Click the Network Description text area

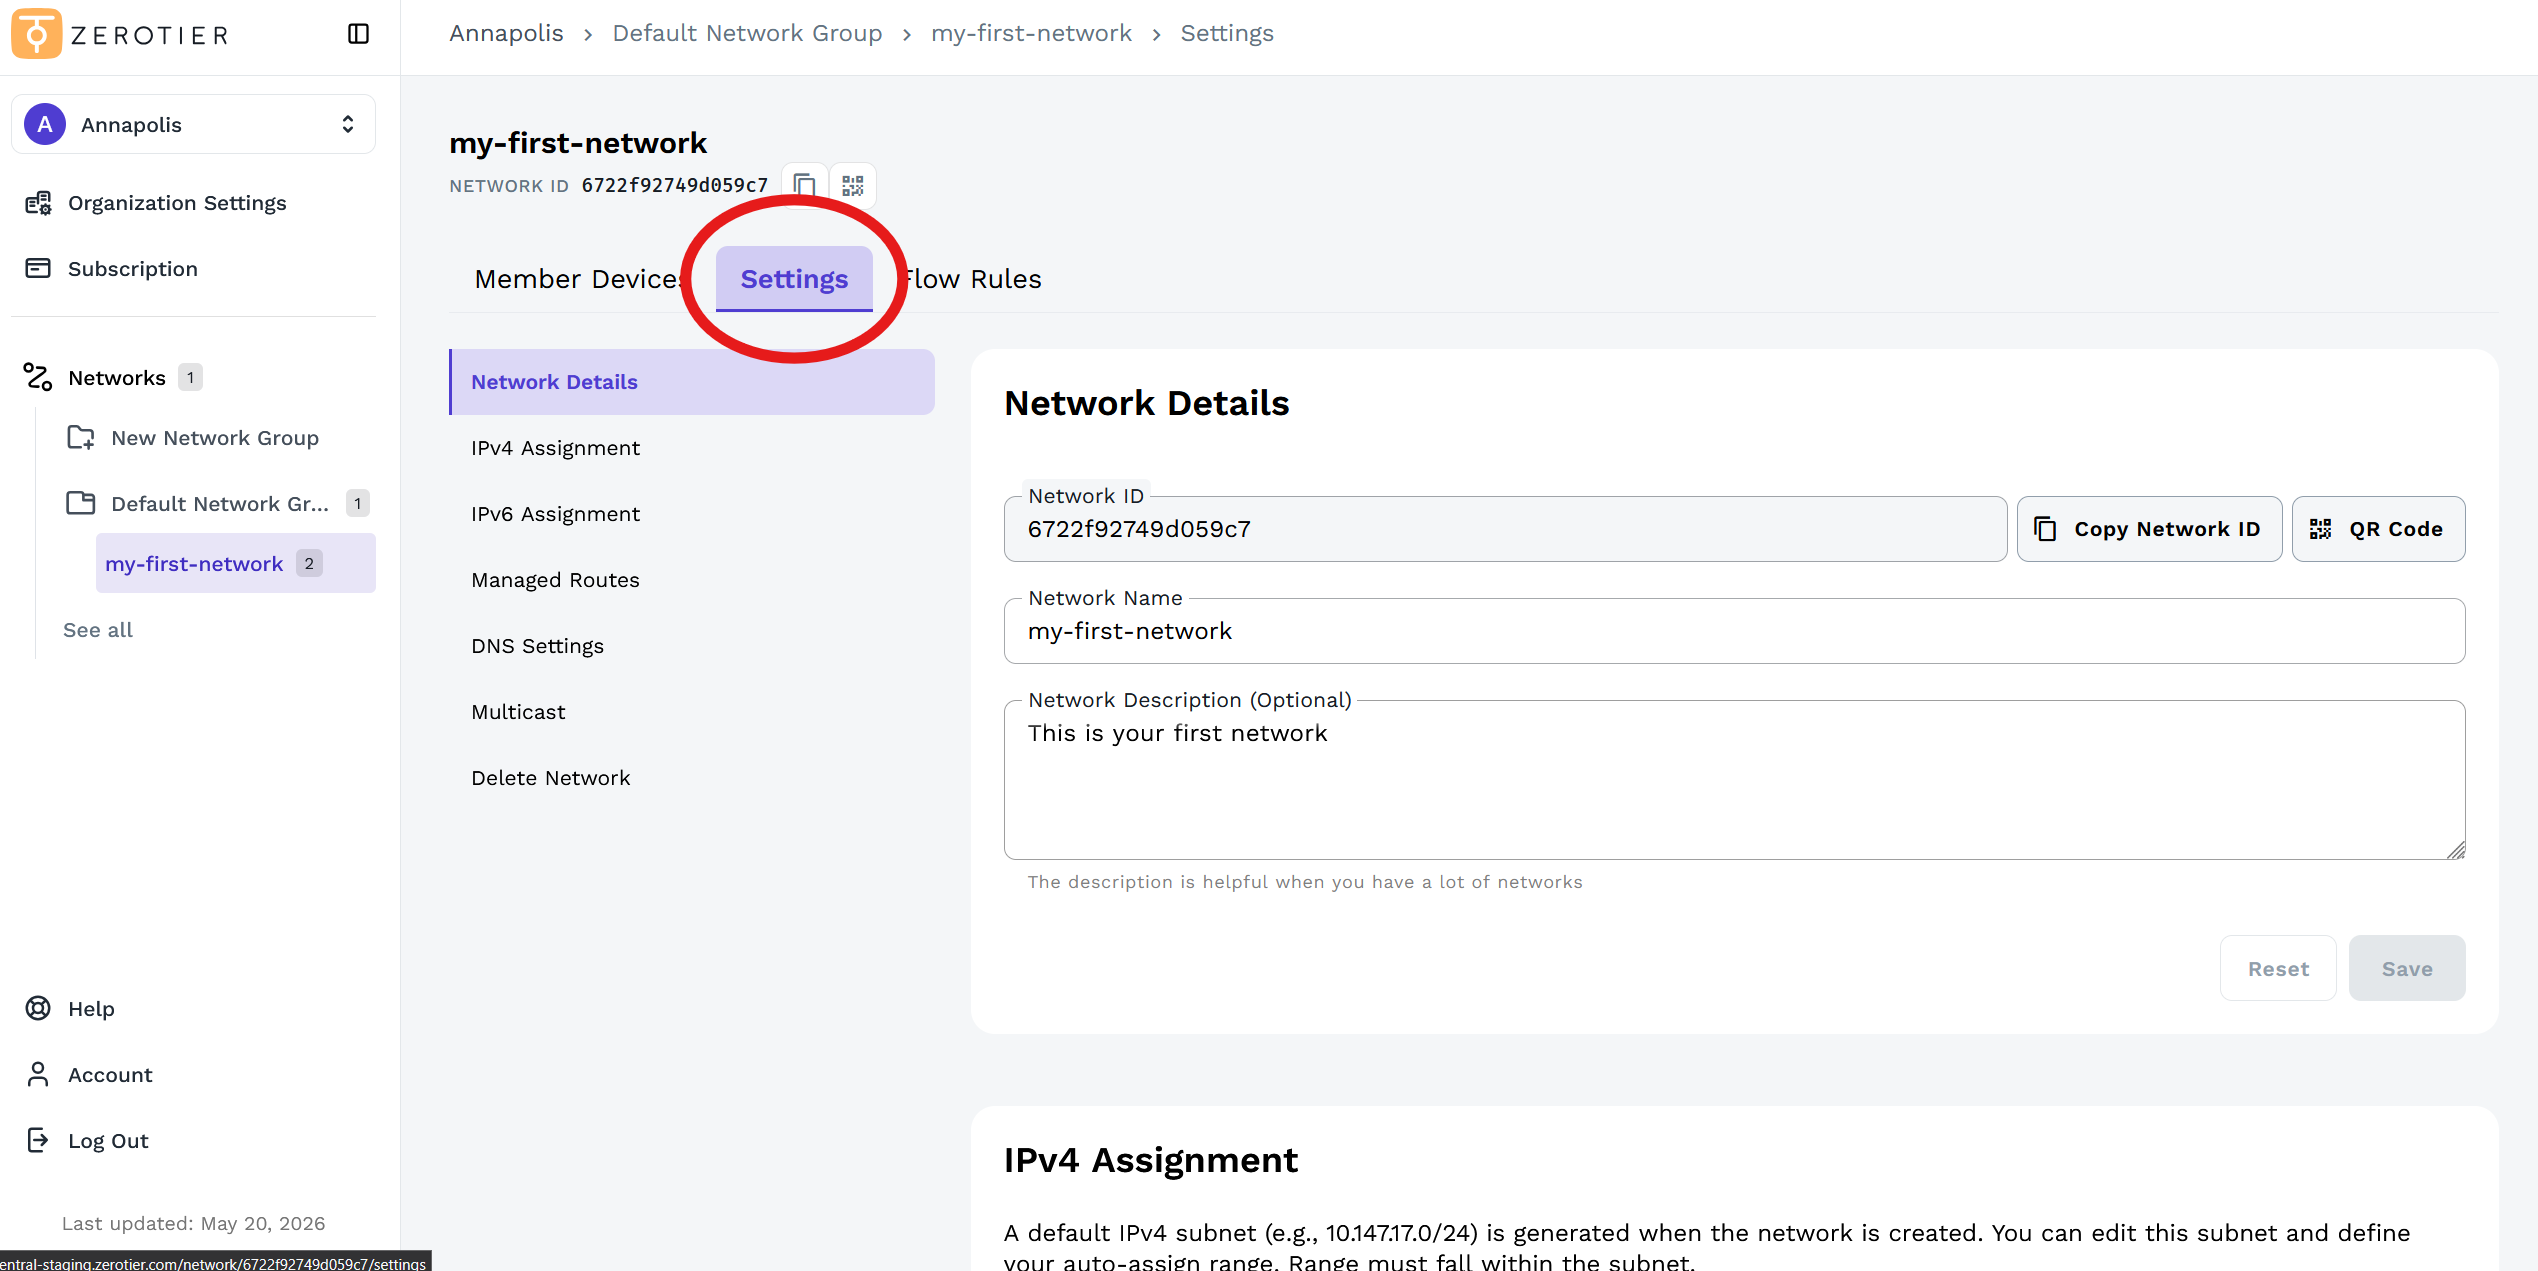click(1734, 780)
